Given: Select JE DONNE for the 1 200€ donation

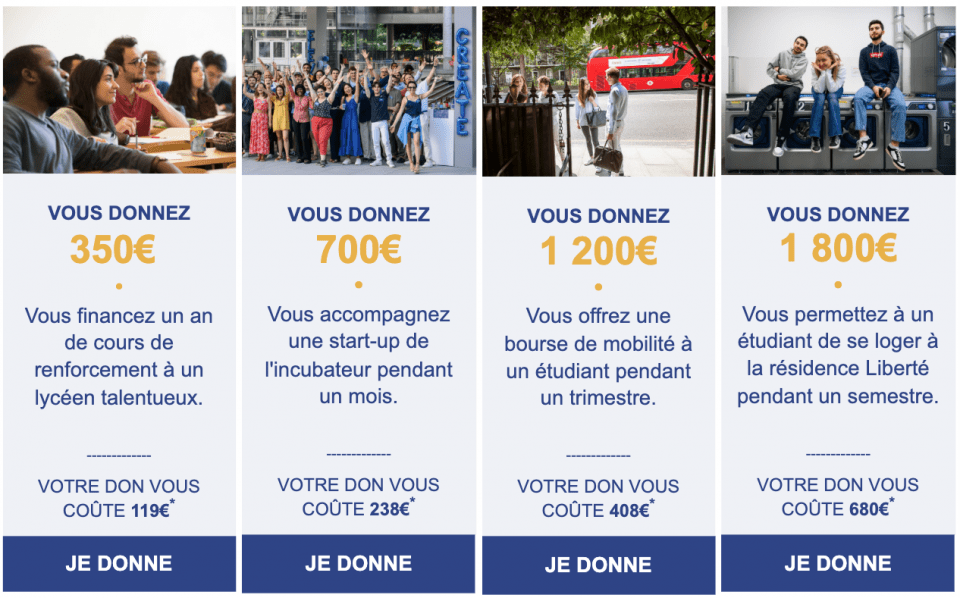Looking at the screenshot, I should pos(598,565).
